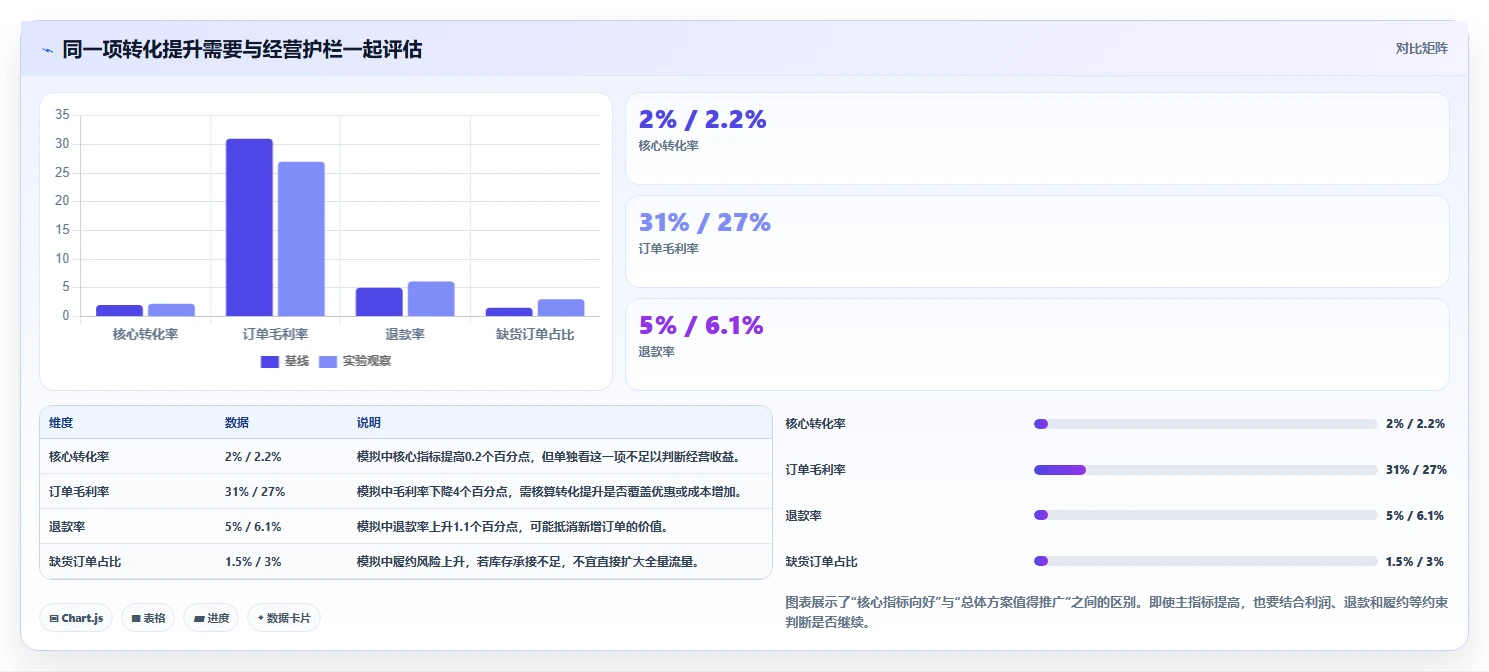Click the 核心转化率 progress bar
This screenshot has height=672, width=1489.
coord(1206,424)
